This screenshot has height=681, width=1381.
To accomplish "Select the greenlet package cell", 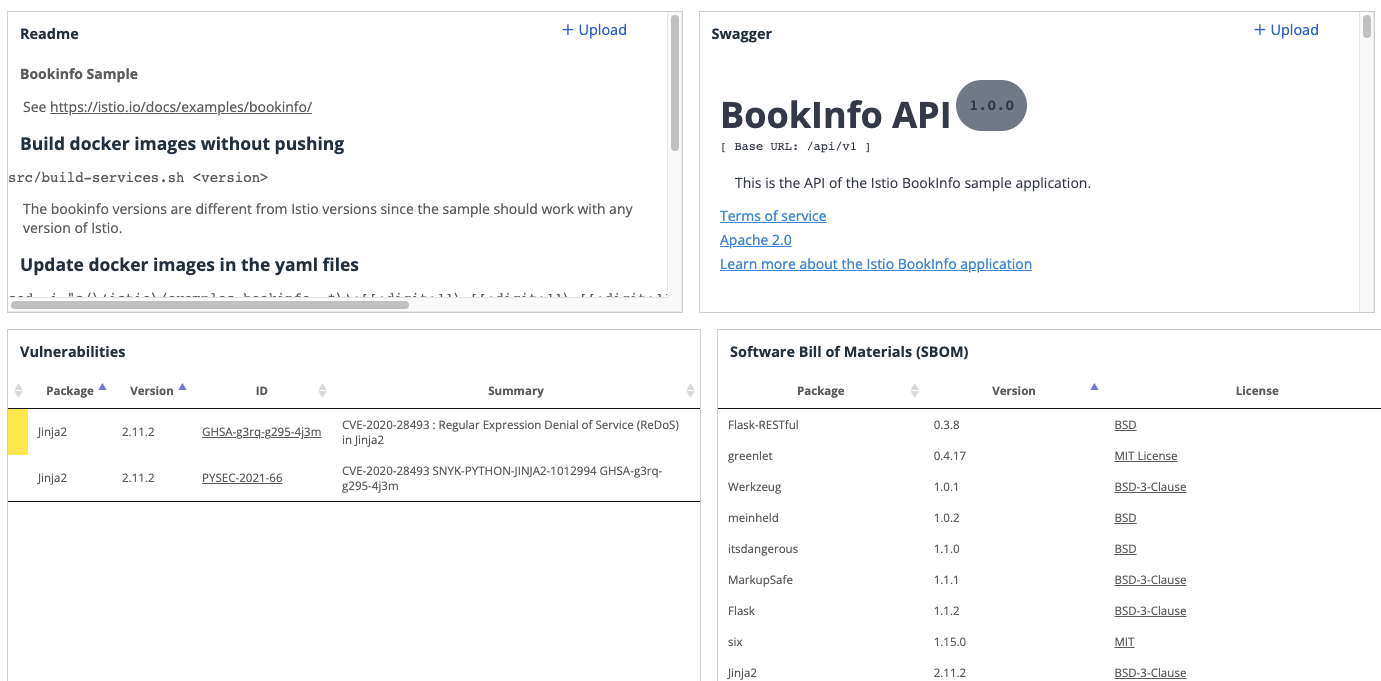I will (750, 456).
